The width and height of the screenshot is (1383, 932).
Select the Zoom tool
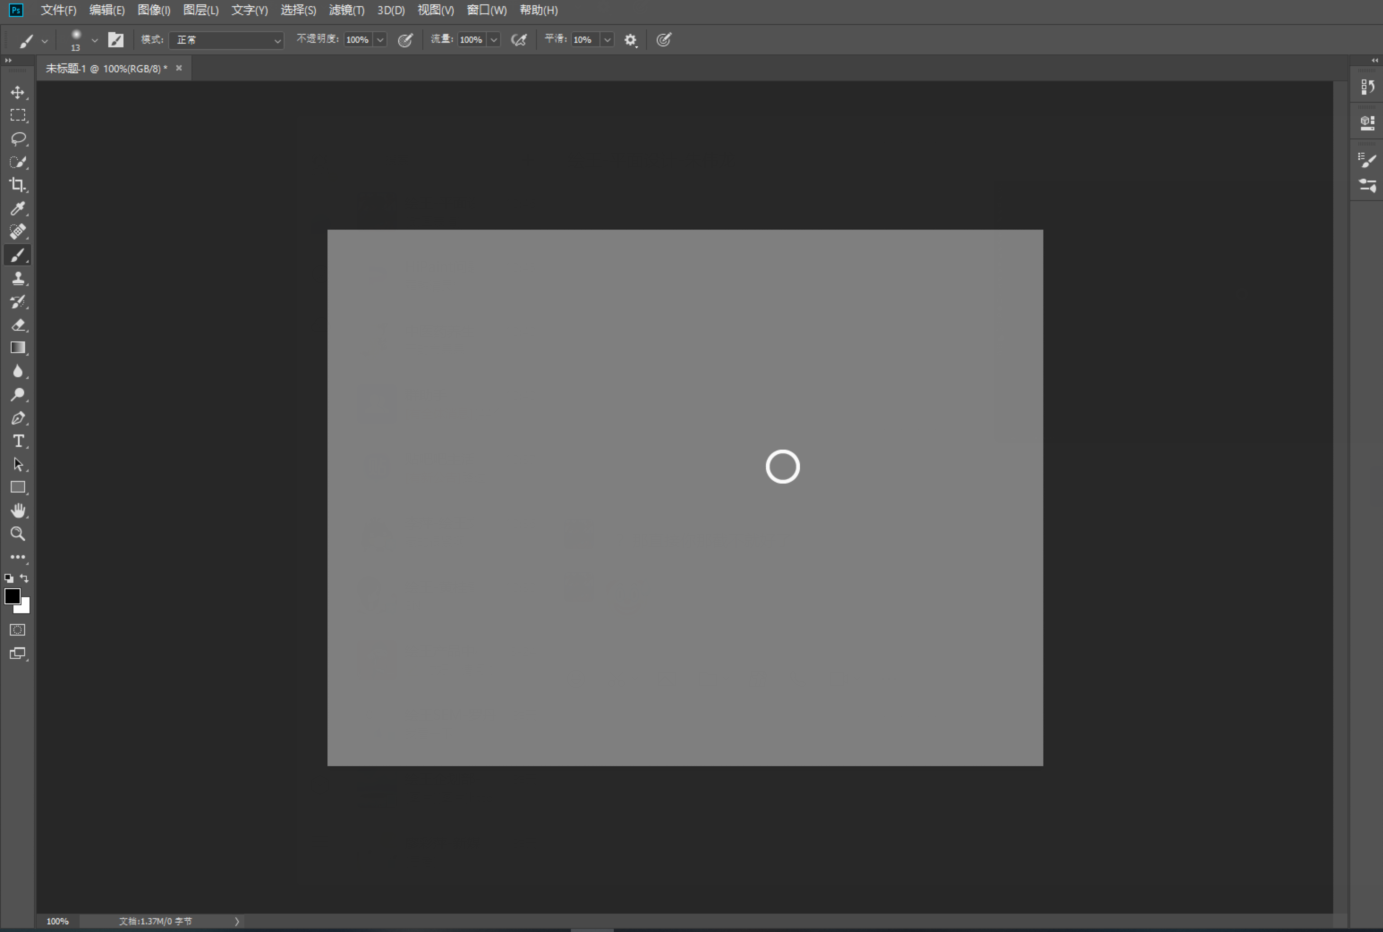point(18,534)
